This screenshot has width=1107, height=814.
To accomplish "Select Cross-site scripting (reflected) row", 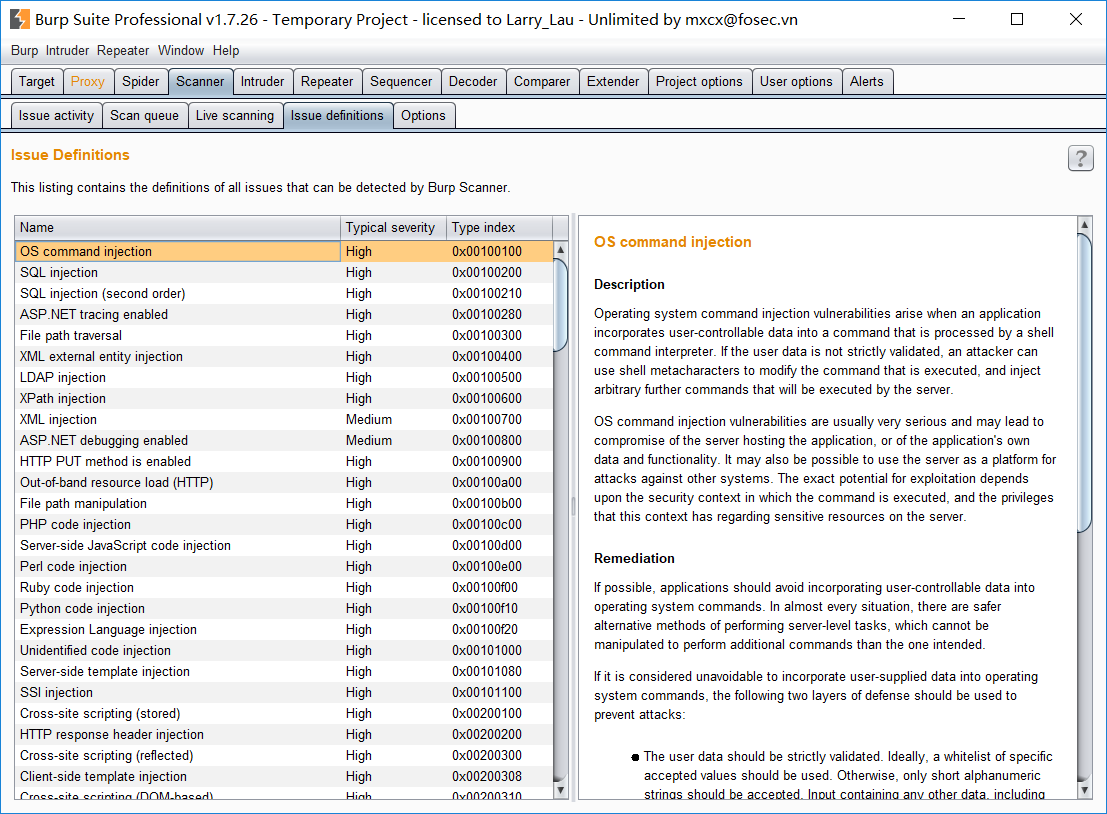I will tap(284, 755).
